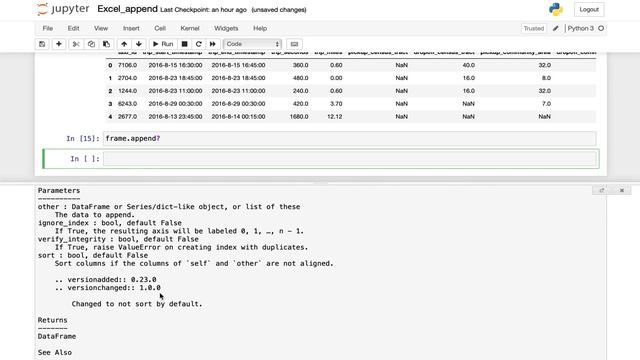Click the frame.append? cell input

click(350, 138)
